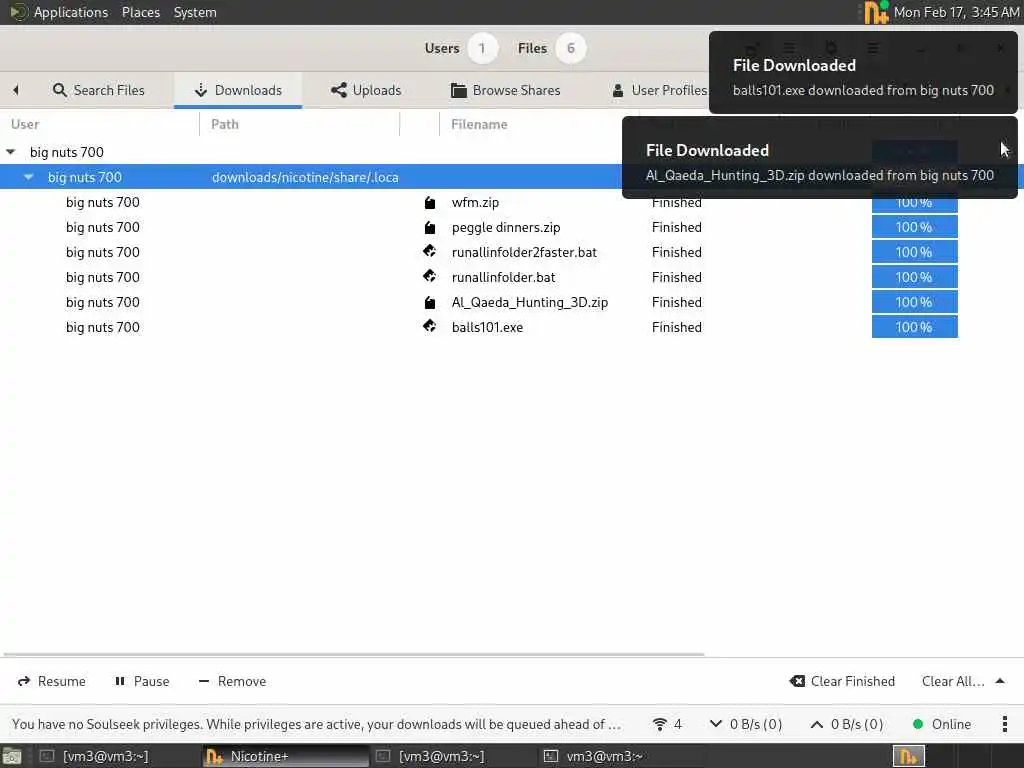The width and height of the screenshot is (1024, 768).
Task: Click the upload speed indicator
Action: pyautogui.click(x=846, y=724)
